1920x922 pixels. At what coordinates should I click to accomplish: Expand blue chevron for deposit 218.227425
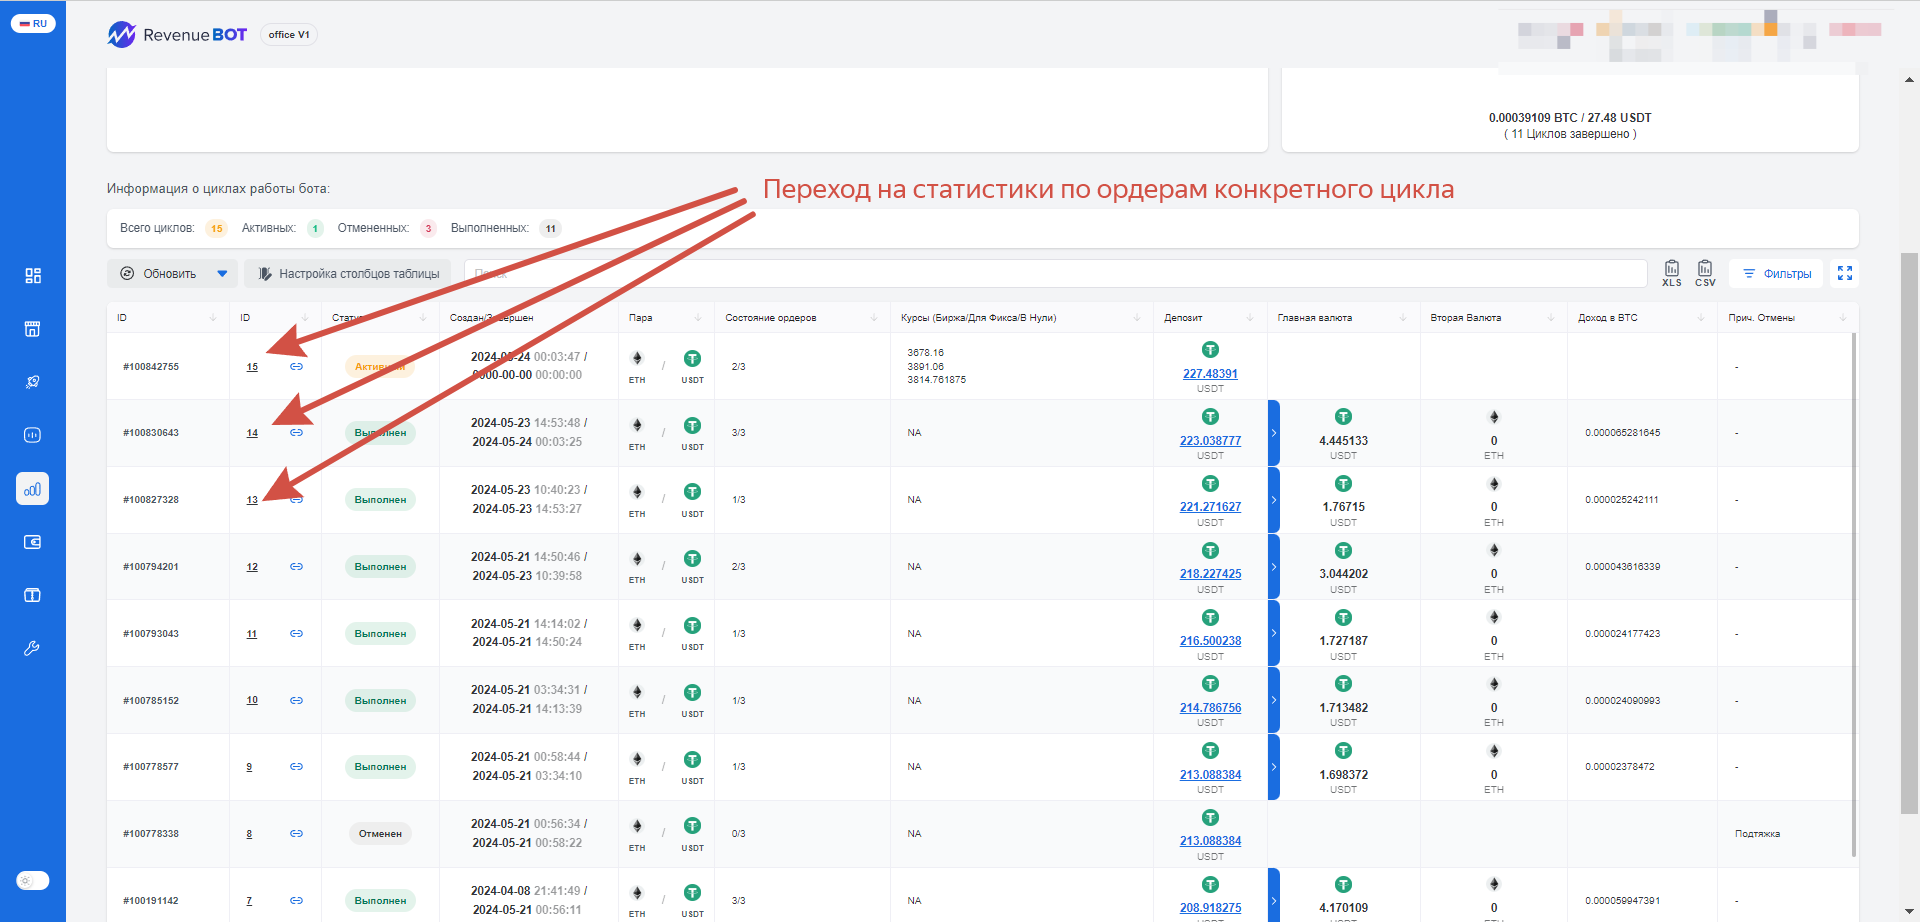(x=1274, y=567)
